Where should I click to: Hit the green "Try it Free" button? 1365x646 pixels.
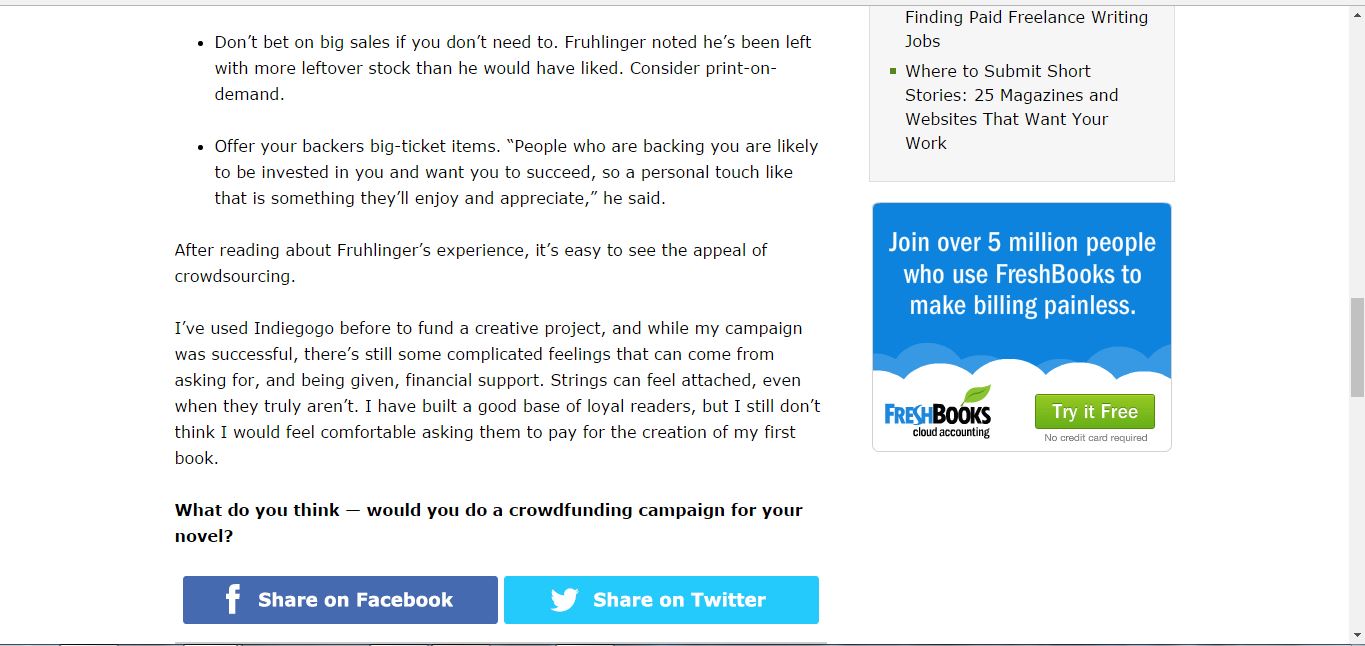pos(1095,412)
